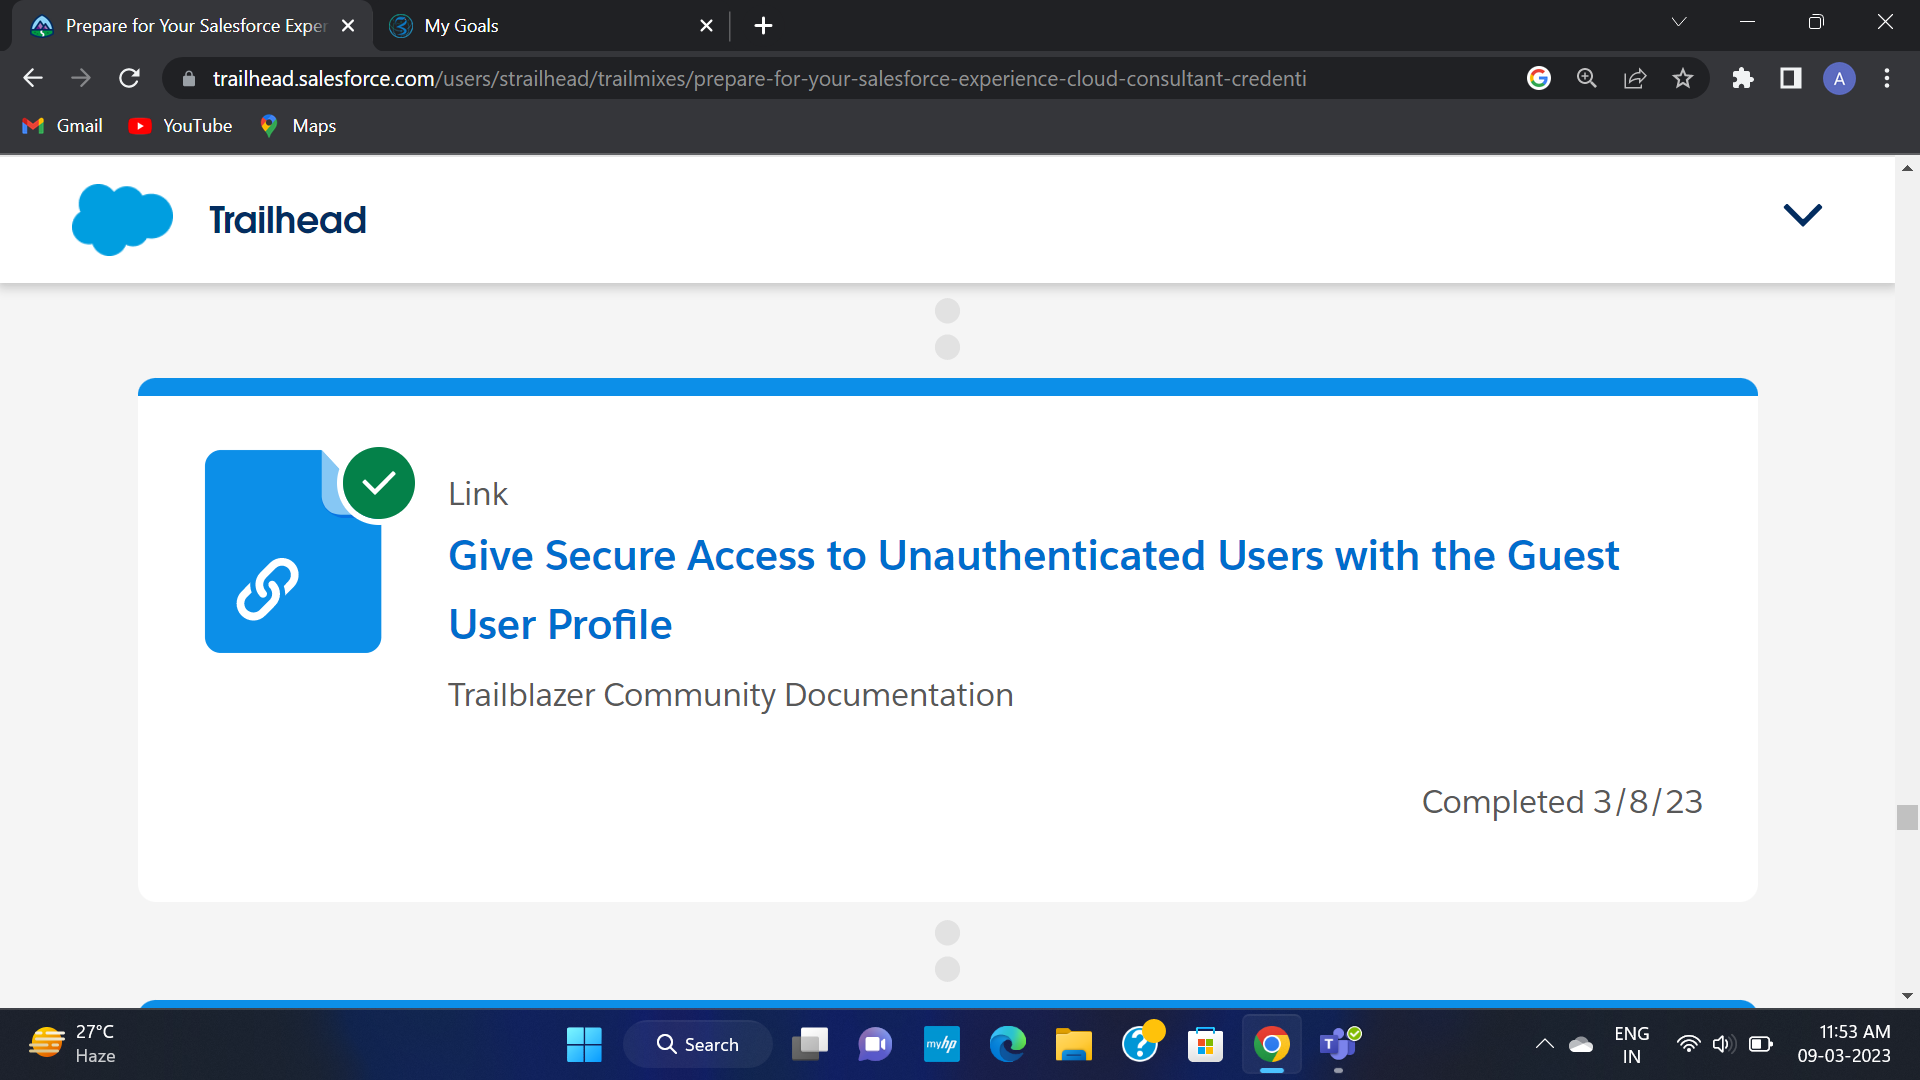
Task: Click the page vertical scrollbar thumb
Action: (x=1907, y=817)
